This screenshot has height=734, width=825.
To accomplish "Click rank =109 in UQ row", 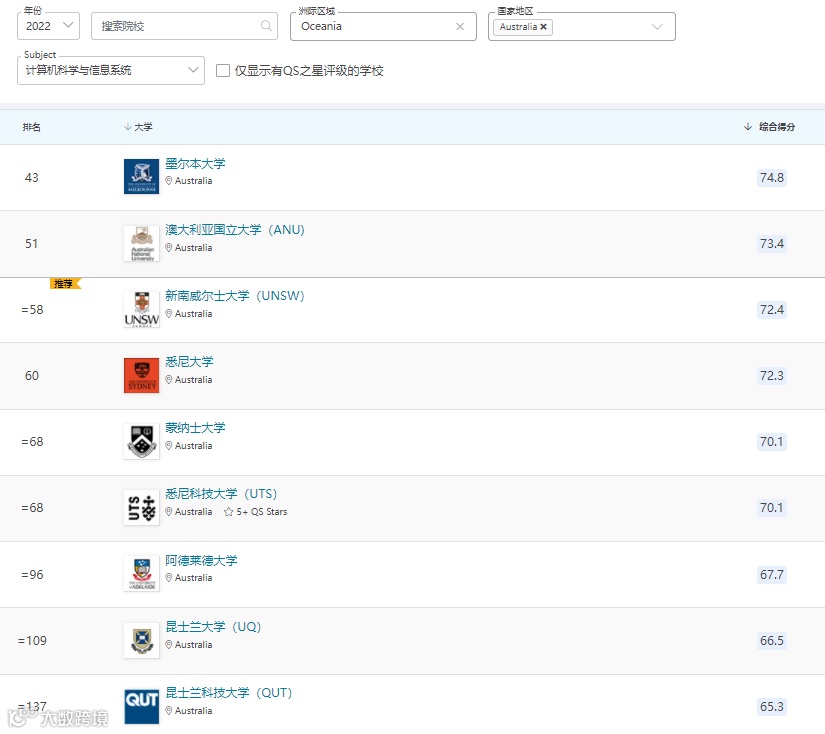I will 32,640.
